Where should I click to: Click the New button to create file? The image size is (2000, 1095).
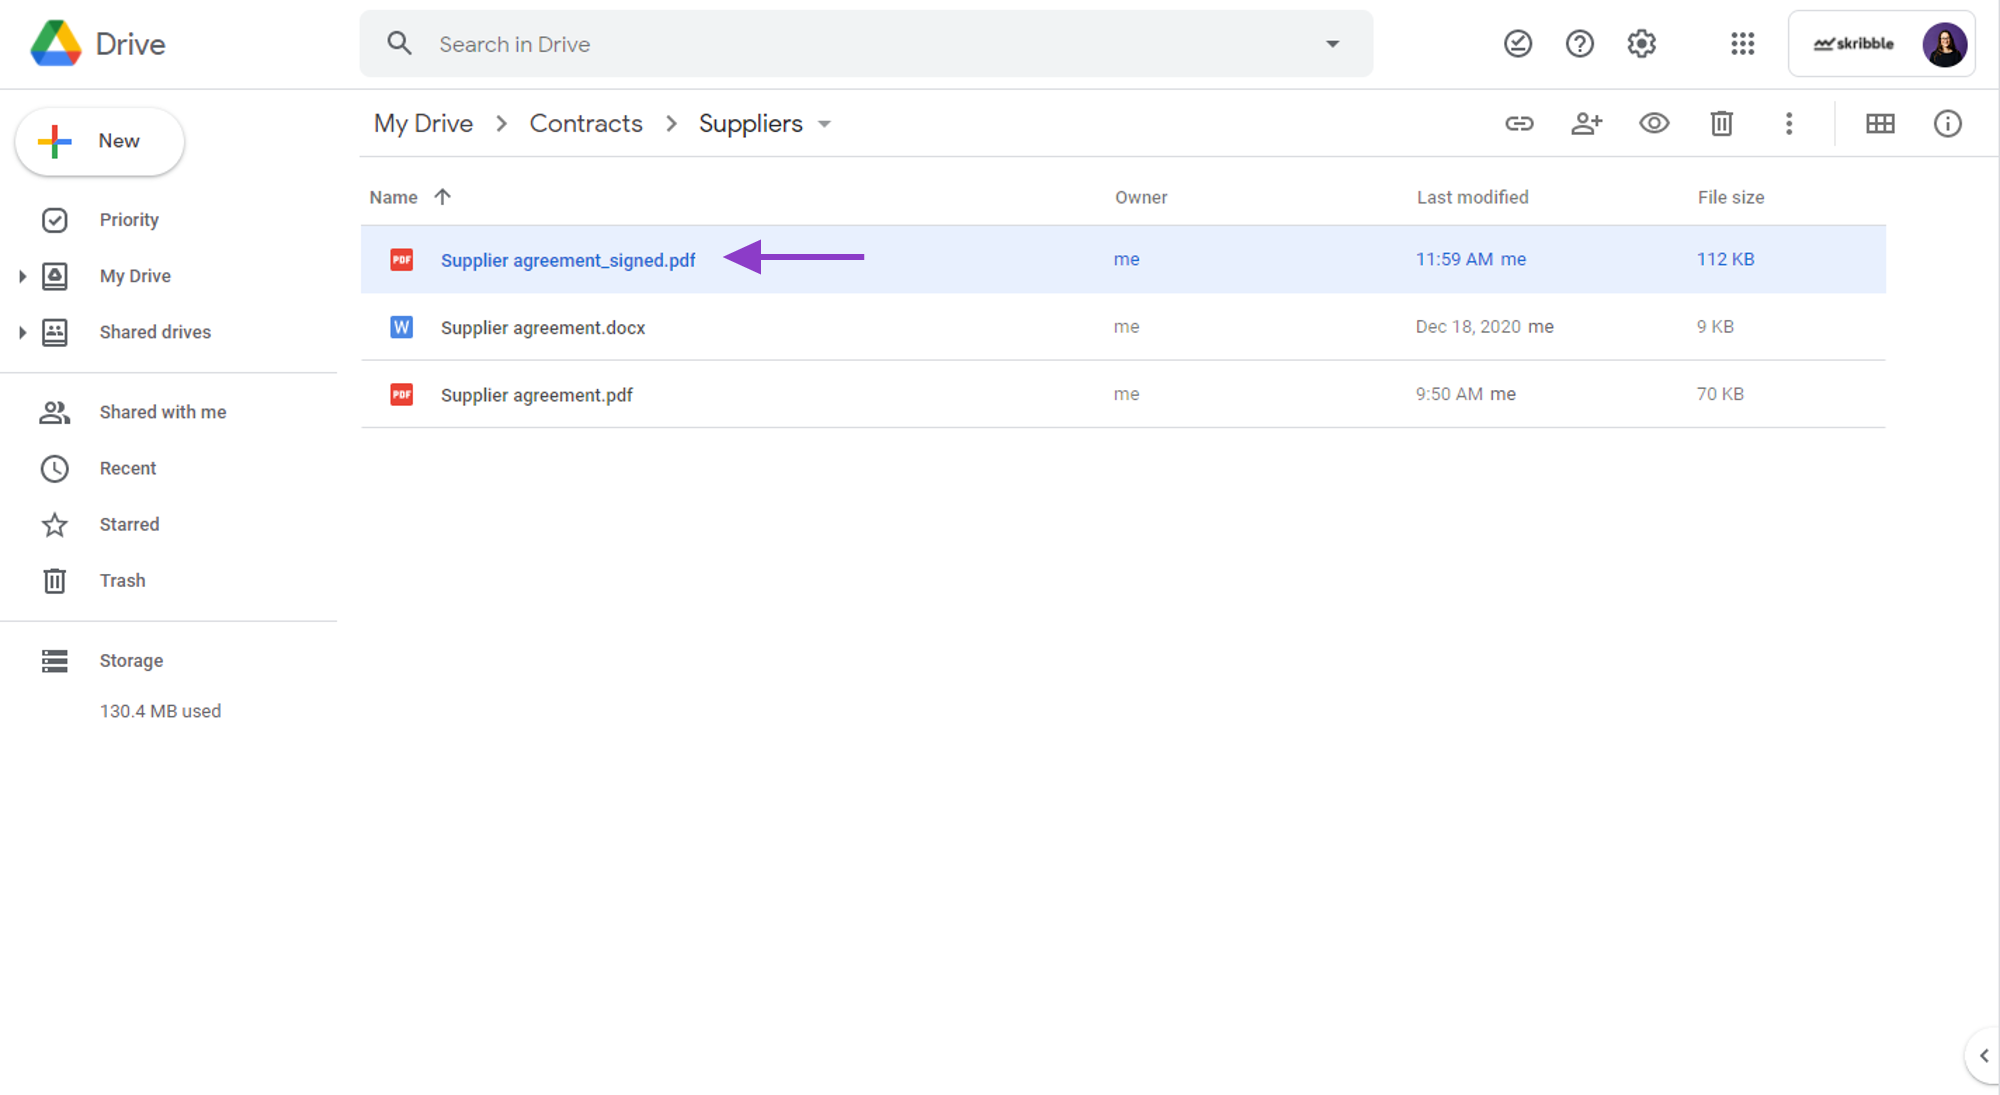click(101, 140)
